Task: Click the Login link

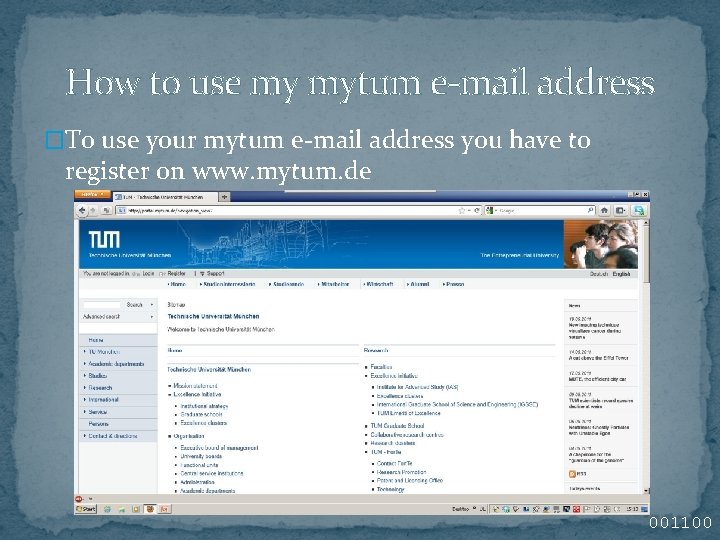Action: (x=148, y=274)
